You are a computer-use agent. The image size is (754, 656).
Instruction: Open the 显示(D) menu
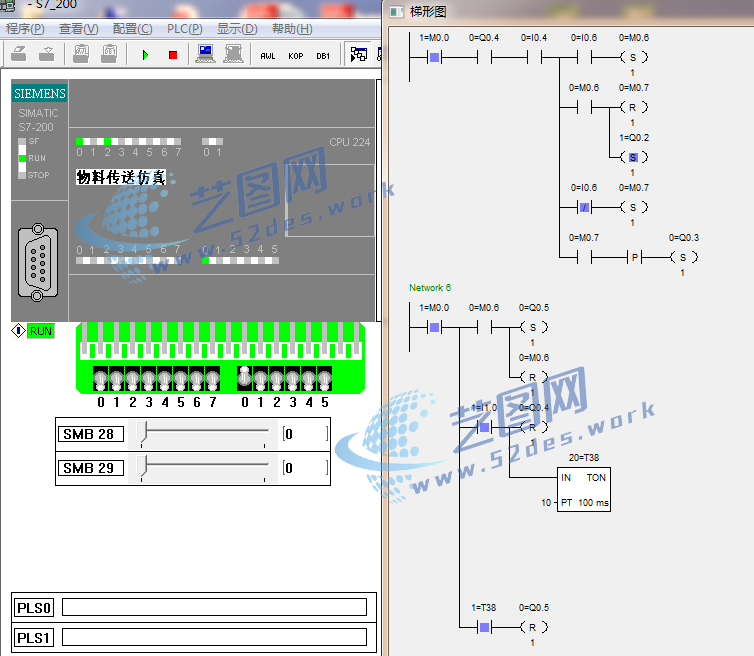coord(237,29)
